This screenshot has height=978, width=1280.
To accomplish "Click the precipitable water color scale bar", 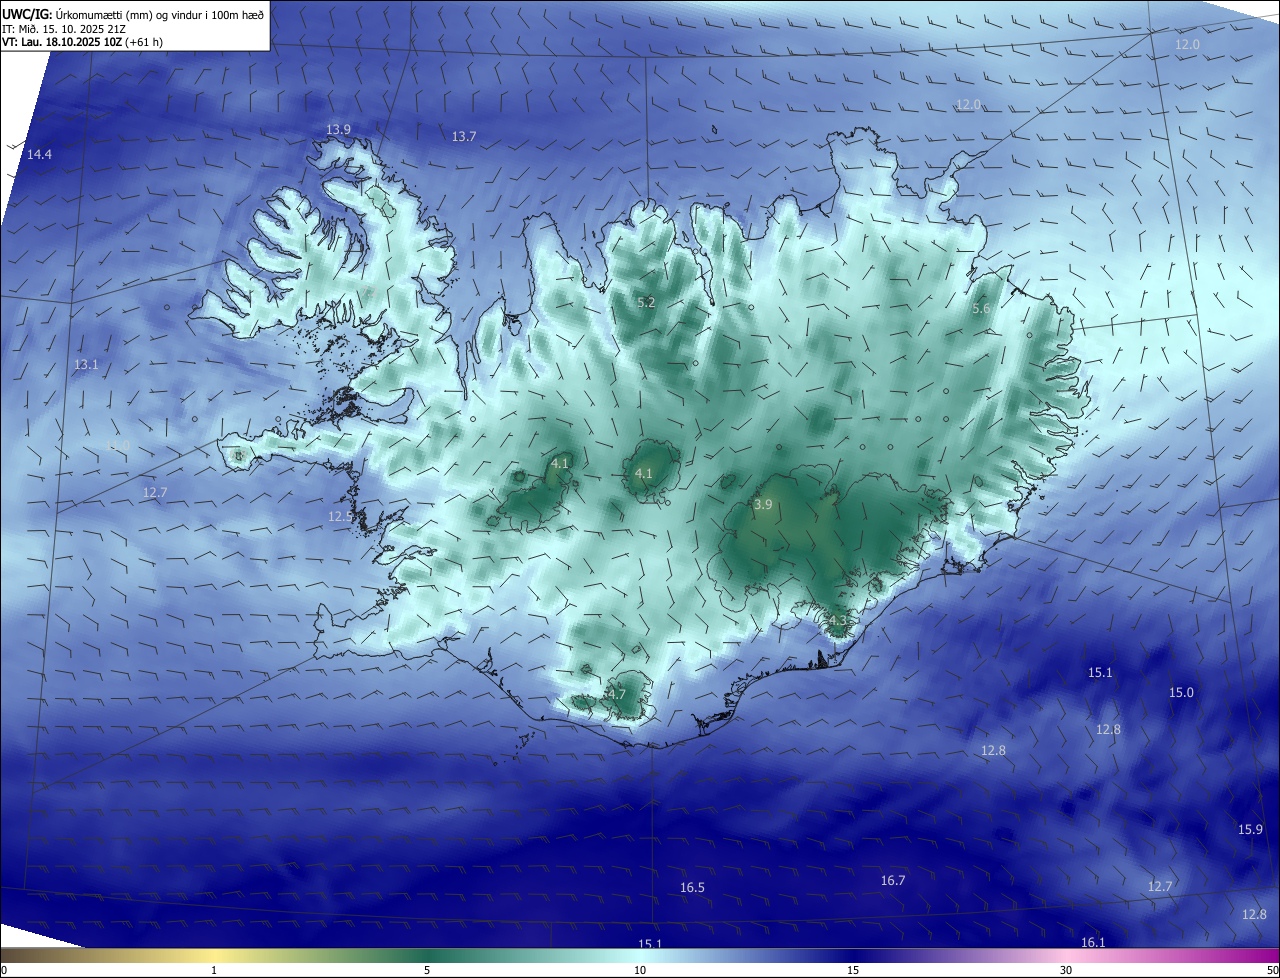I will [x=640, y=955].
